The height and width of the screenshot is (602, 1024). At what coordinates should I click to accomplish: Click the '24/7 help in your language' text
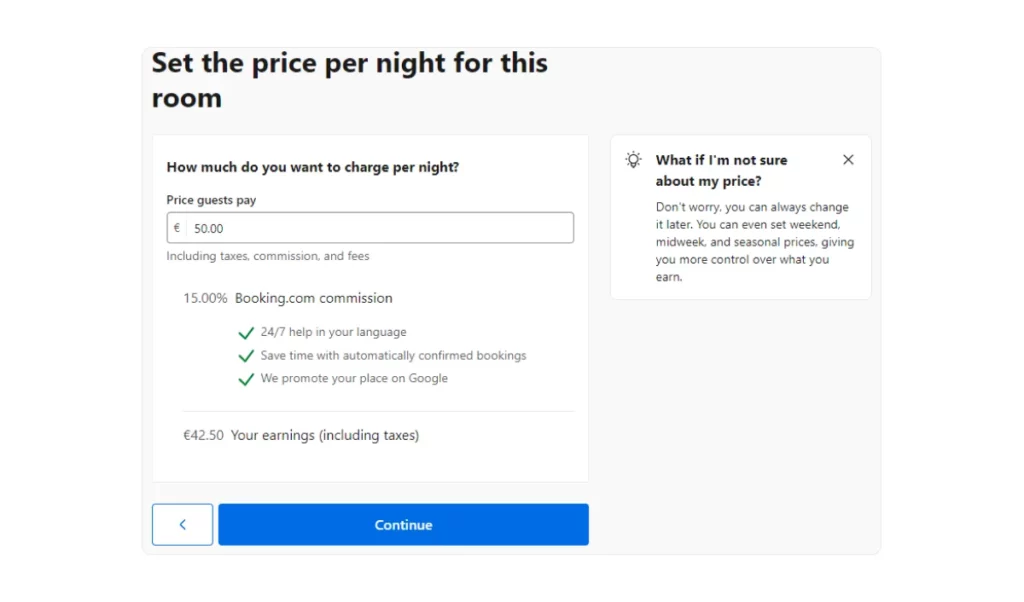point(333,332)
